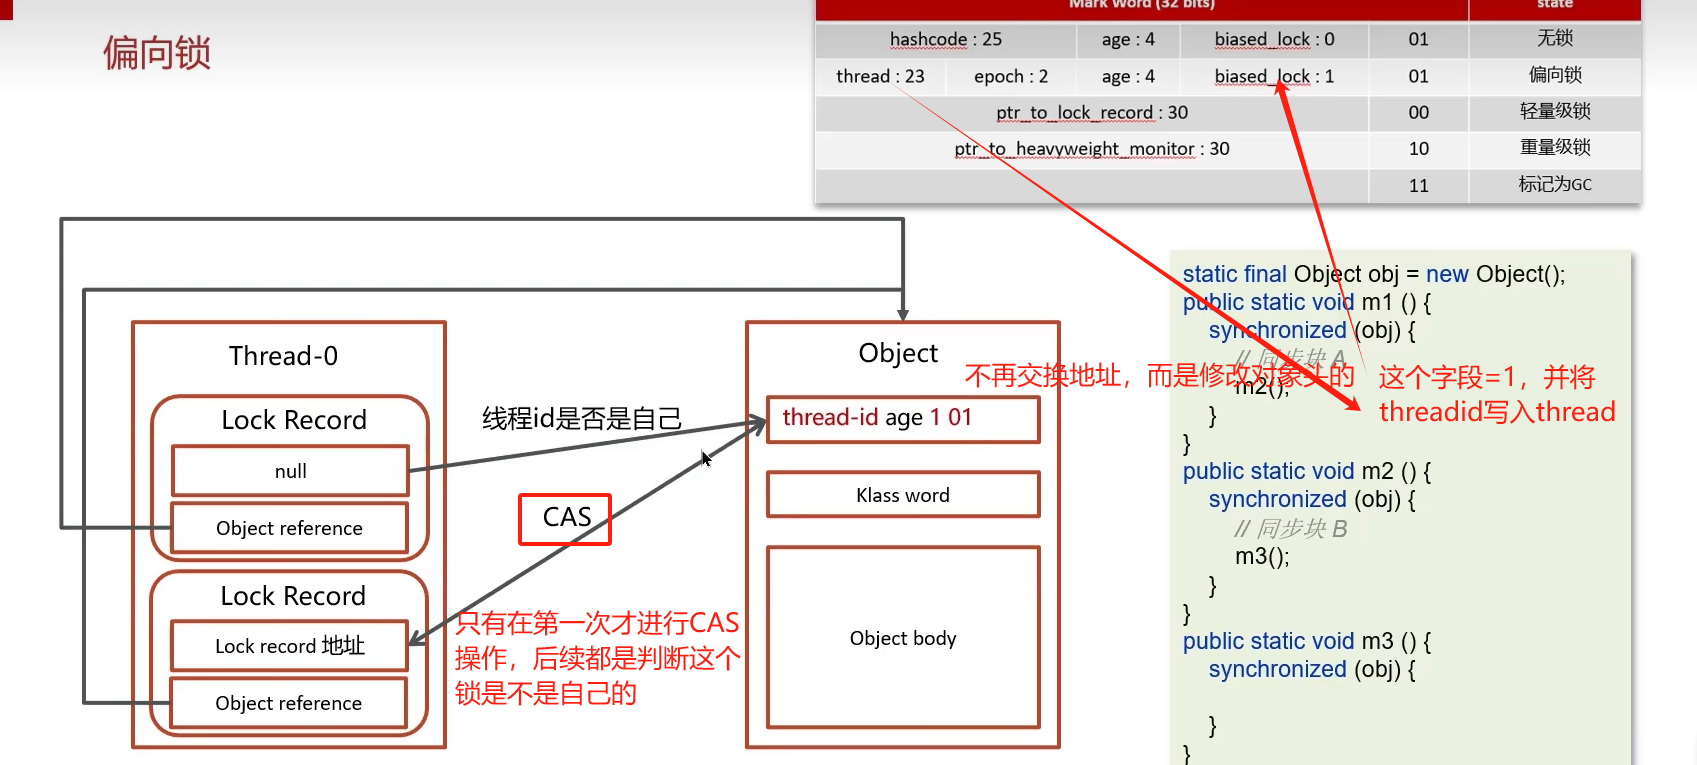
Task: Click the '01' flag in the 无锁 row
Action: [1418, 39]
